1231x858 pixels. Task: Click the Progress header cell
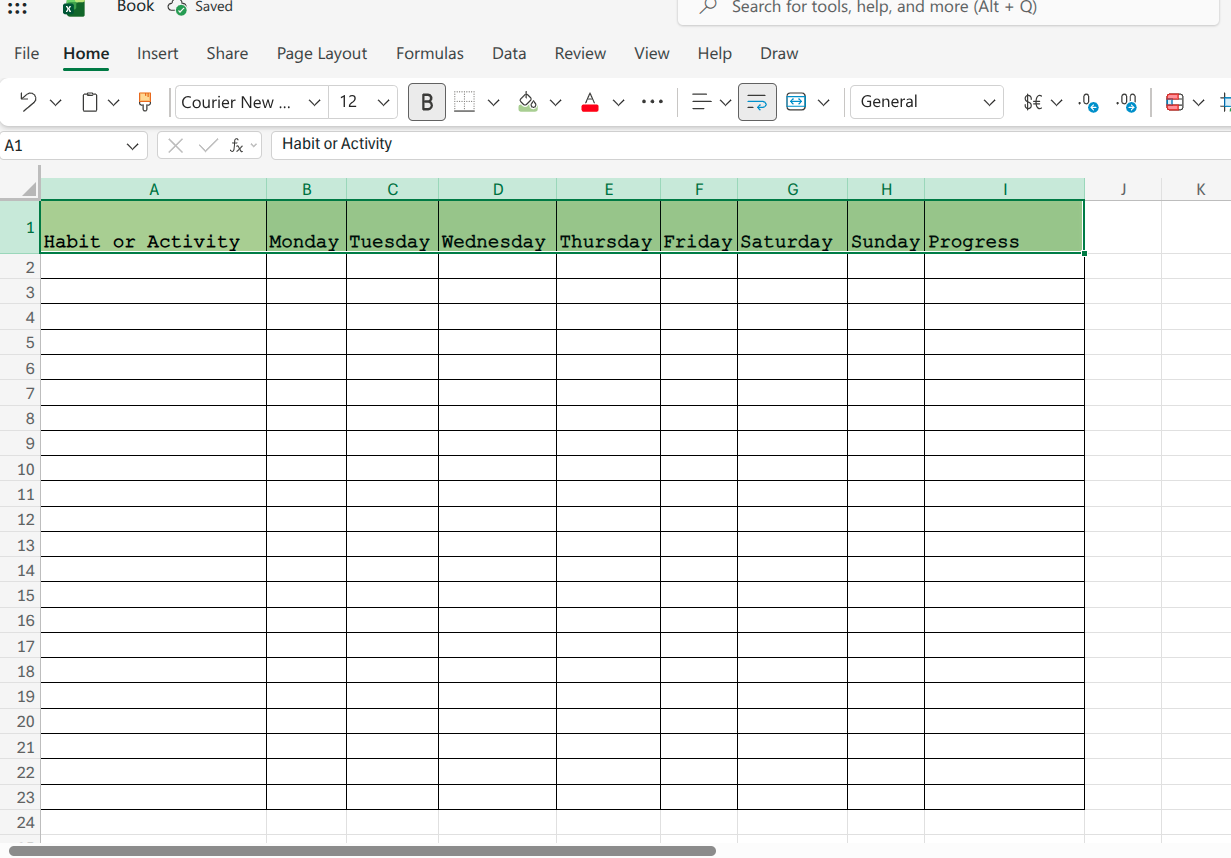(1004, 227)
